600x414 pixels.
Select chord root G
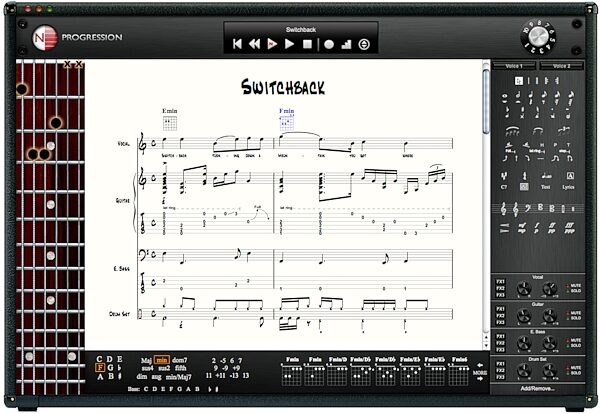pos(110,368)
